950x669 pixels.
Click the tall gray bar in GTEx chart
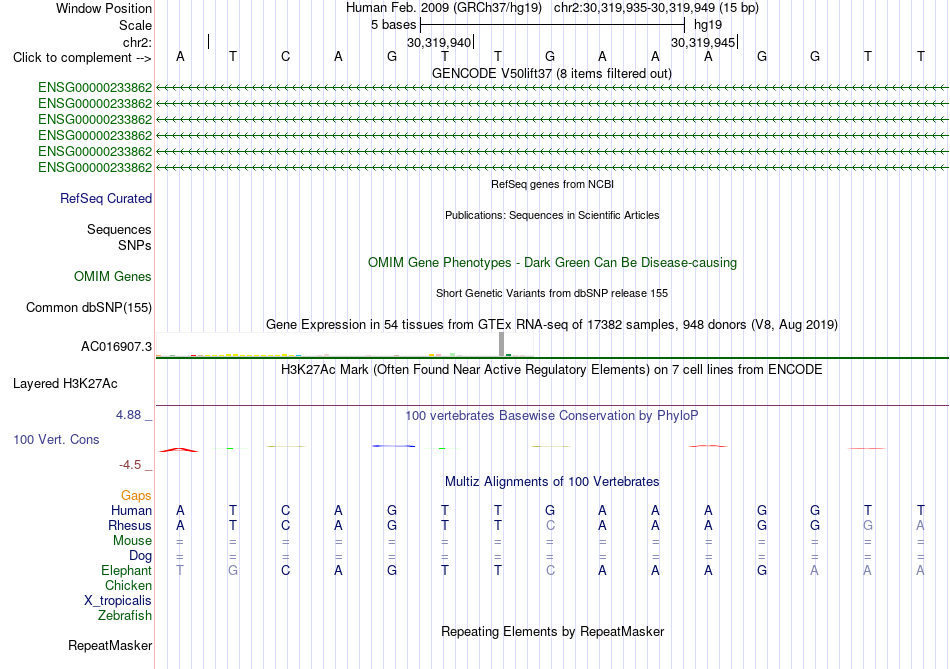pyautogui.click(x=501, y=344)
